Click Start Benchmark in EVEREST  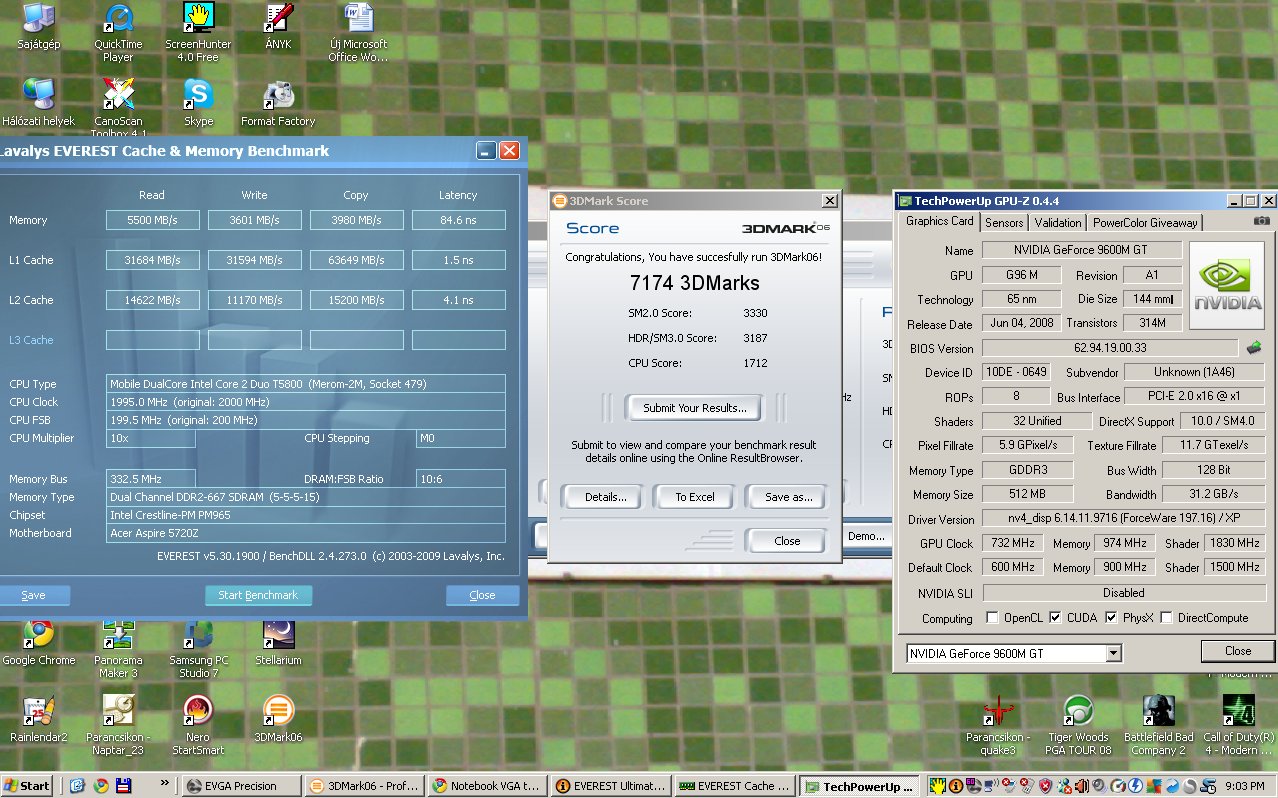click(x=258, y=595)
